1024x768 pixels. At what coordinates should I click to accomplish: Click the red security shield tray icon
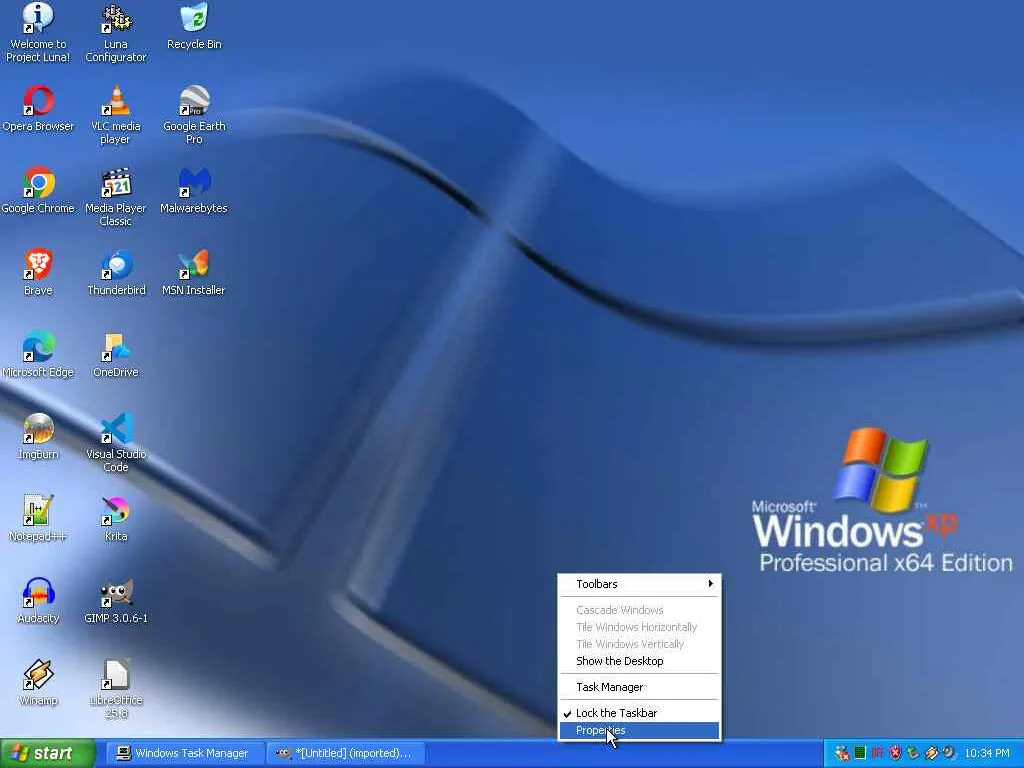pyautogui.click(x=895, y=753)
